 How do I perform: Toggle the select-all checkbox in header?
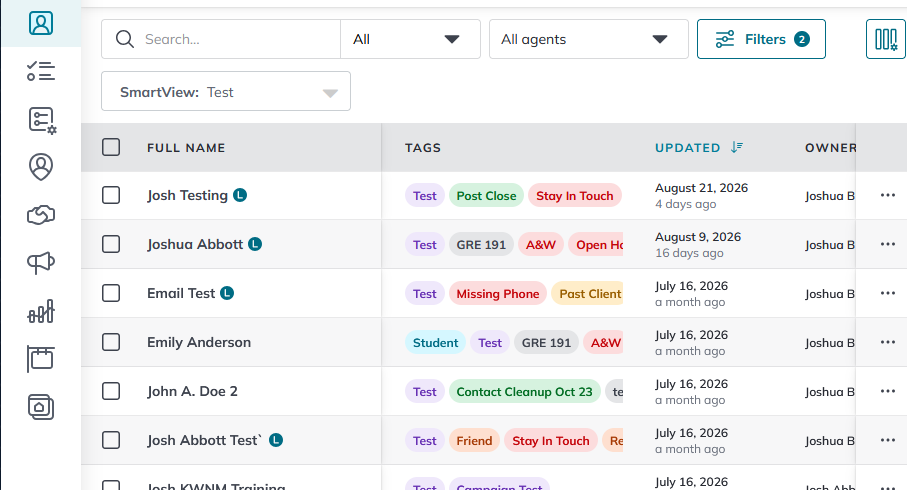point(111,147)
